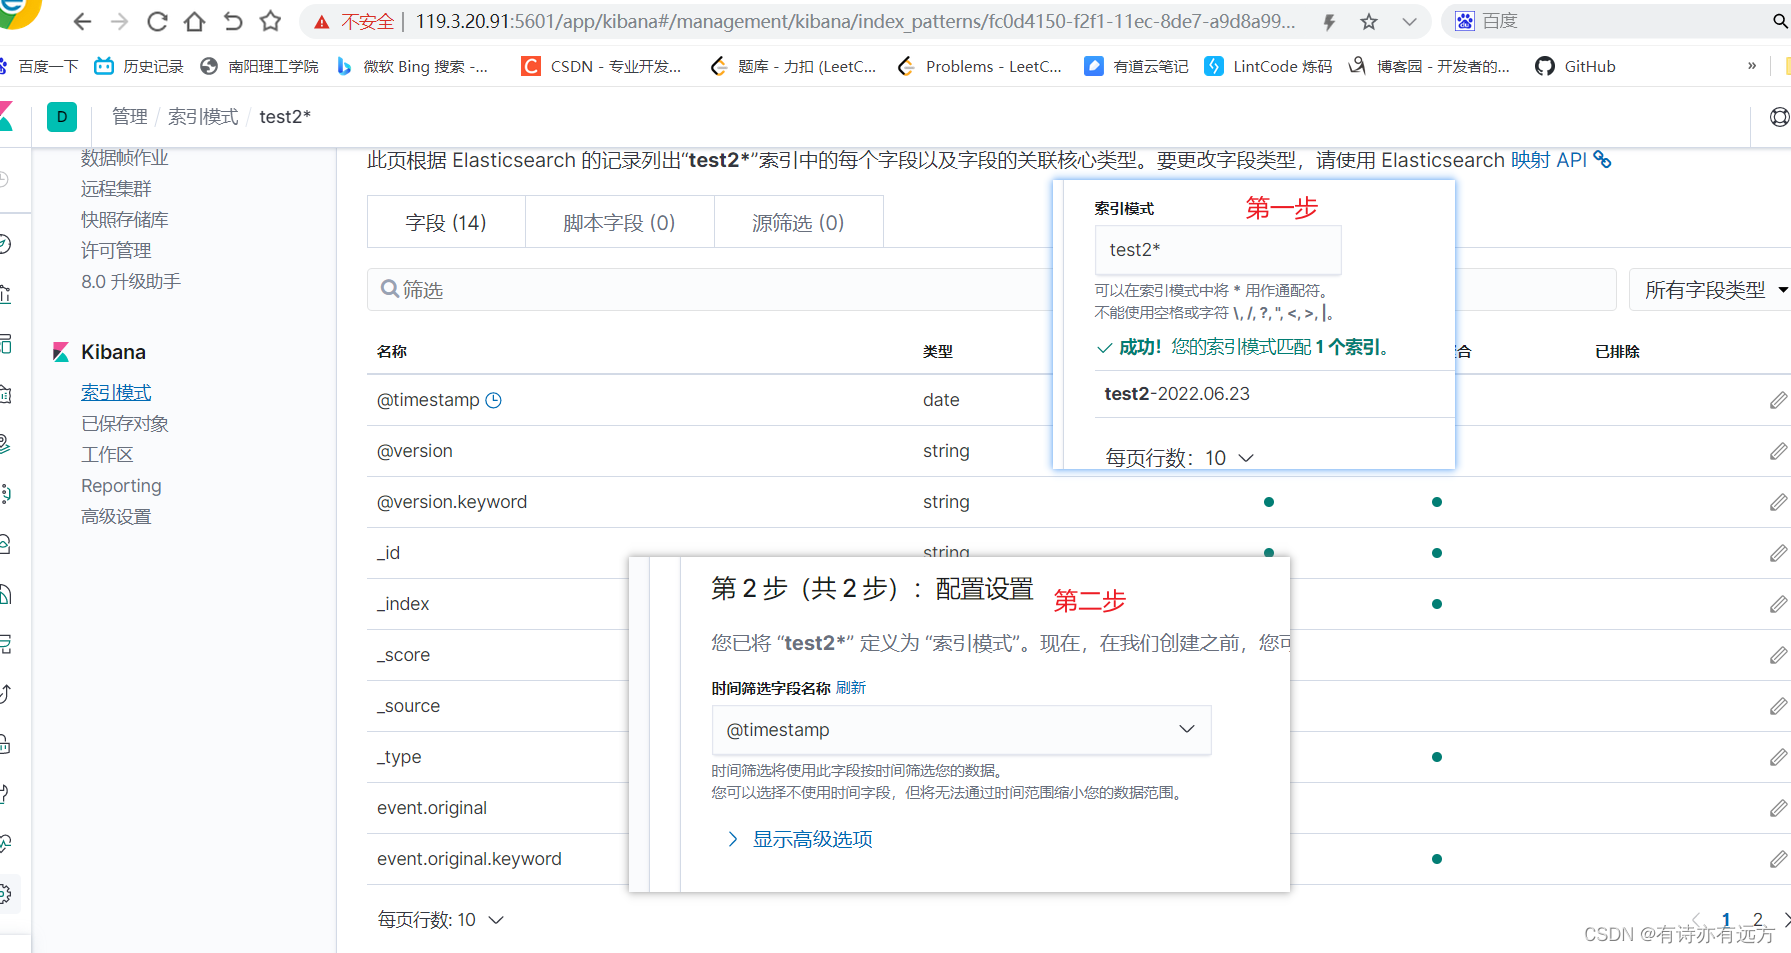Click the lightning speed mode icon

point(1329,21)
